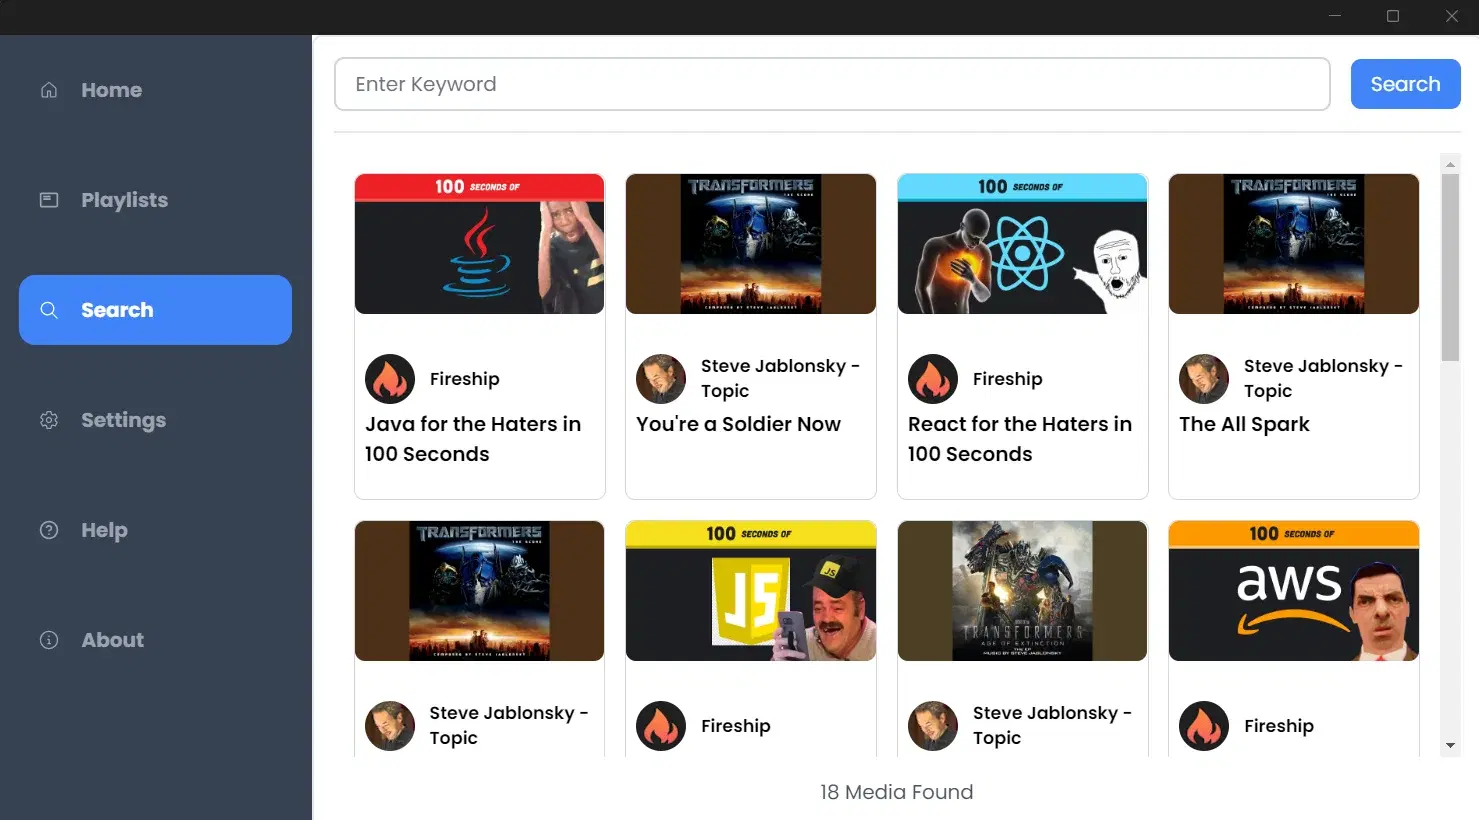
Task: Click Fireship avatar under the JS thumbnail
Action: 661,726
